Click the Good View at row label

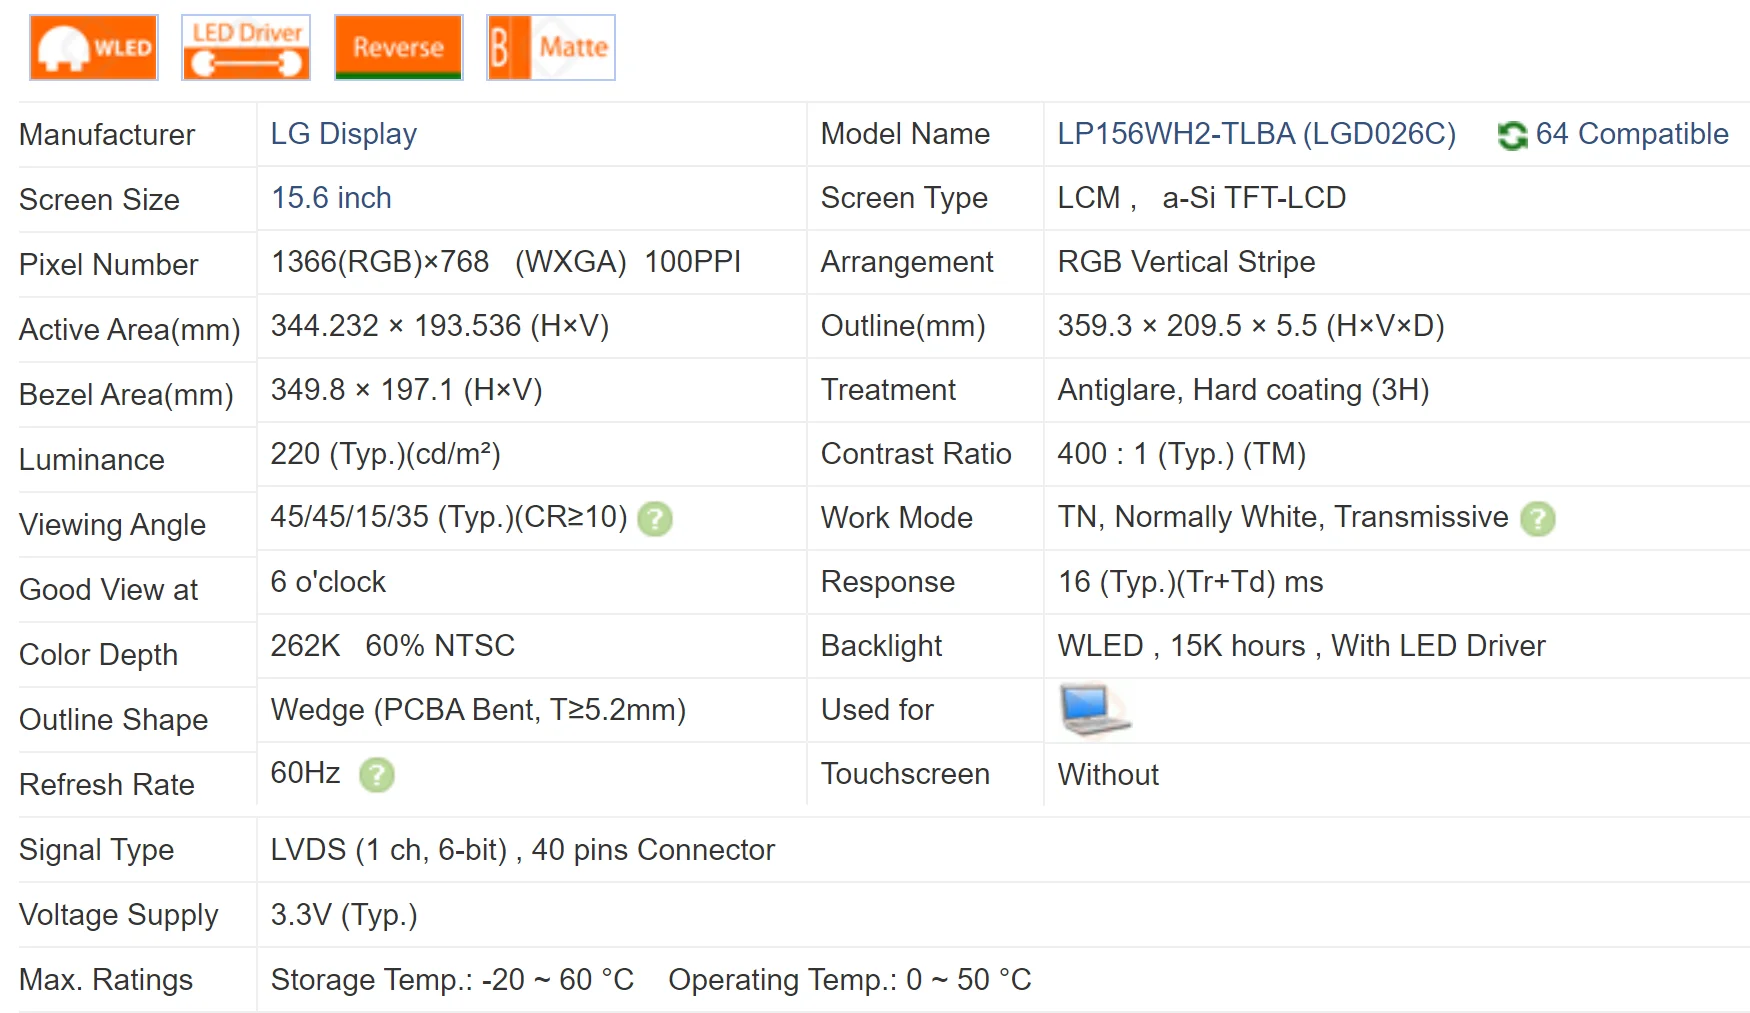pyautogui.click(x=108, y=589)
